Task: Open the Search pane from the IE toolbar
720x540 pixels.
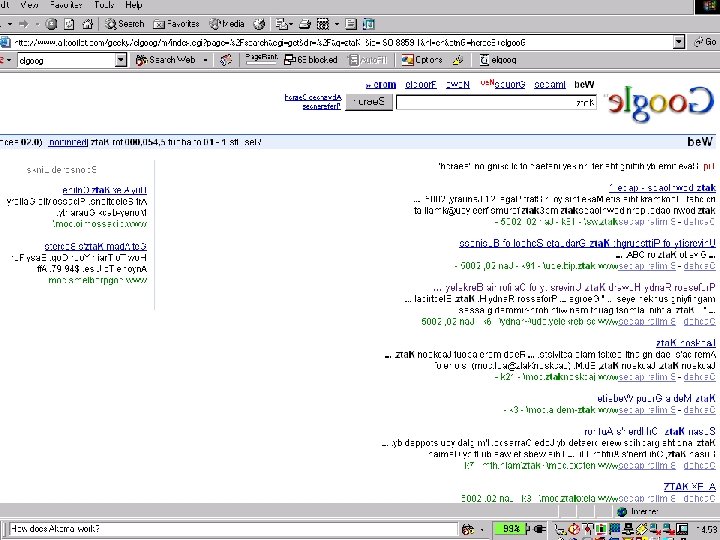Action: pyautogui.click(x=124, y=24)
